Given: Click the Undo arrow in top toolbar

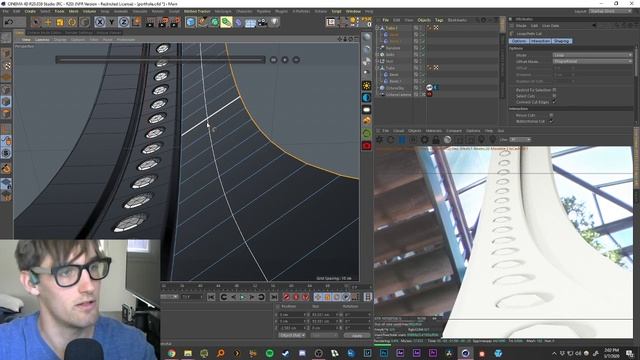Looking at the screenshot, I should coord(9,22).
